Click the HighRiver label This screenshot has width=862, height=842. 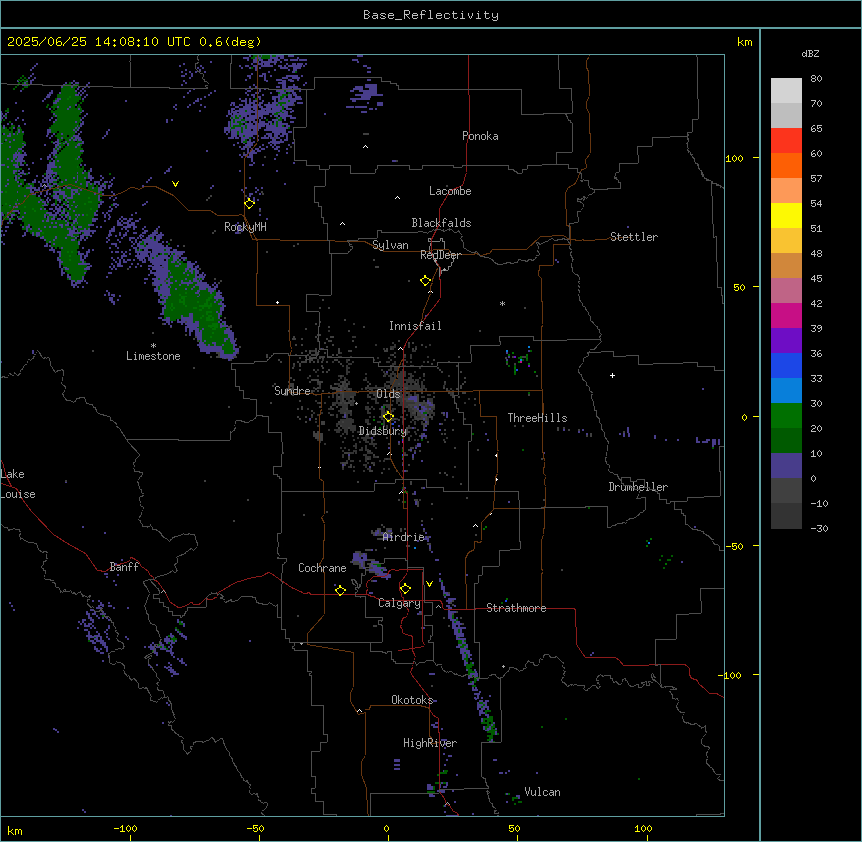pyautogui.click(x=429, y=743)
